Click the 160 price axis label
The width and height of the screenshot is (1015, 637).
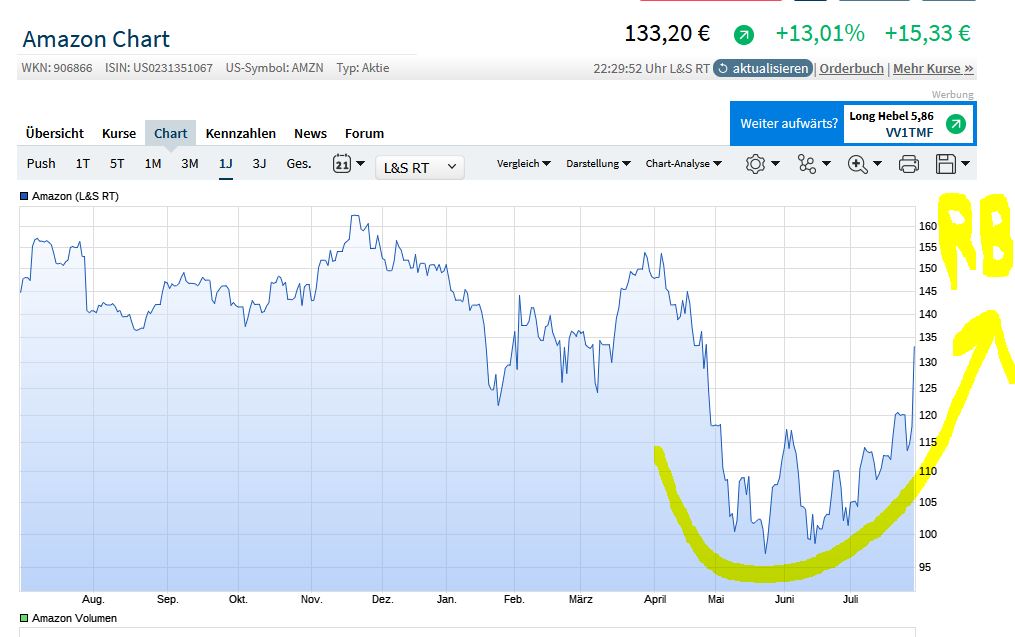tap(928, 226)
